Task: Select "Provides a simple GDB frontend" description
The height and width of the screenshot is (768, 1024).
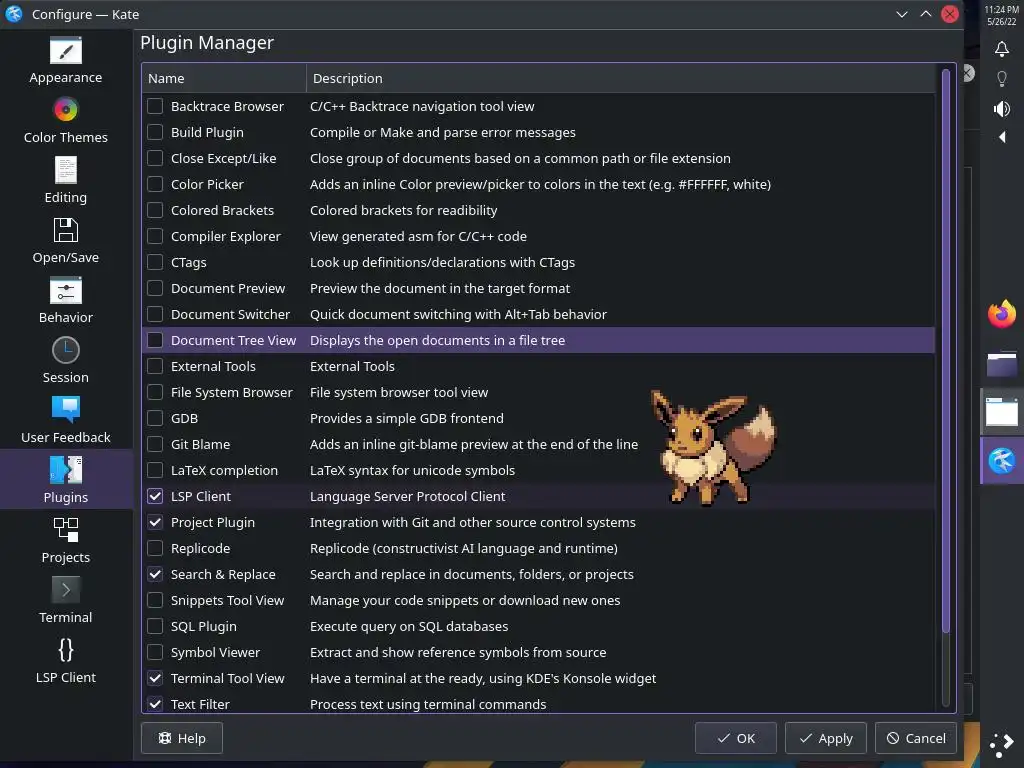Action: tap(406, 418)
